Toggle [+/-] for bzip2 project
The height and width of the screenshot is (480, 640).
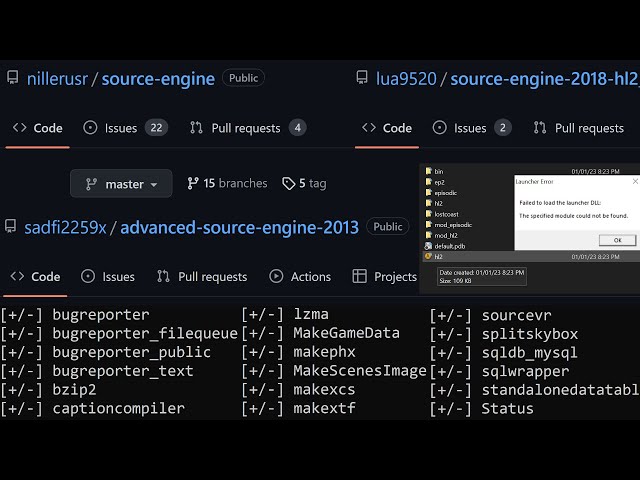click(21, 390)
